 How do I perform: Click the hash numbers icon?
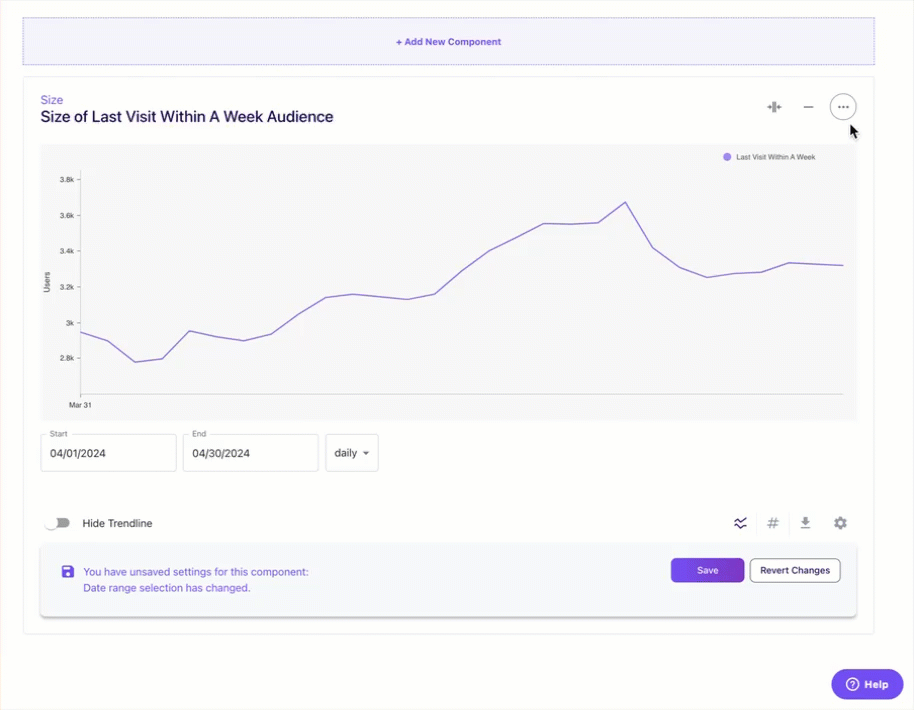(773, 523)
